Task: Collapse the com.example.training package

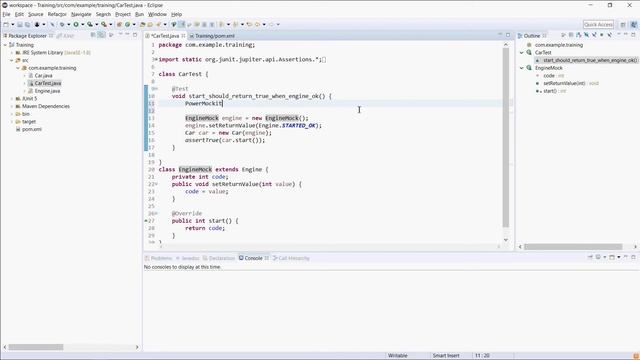Action: [x=18, y=68]
